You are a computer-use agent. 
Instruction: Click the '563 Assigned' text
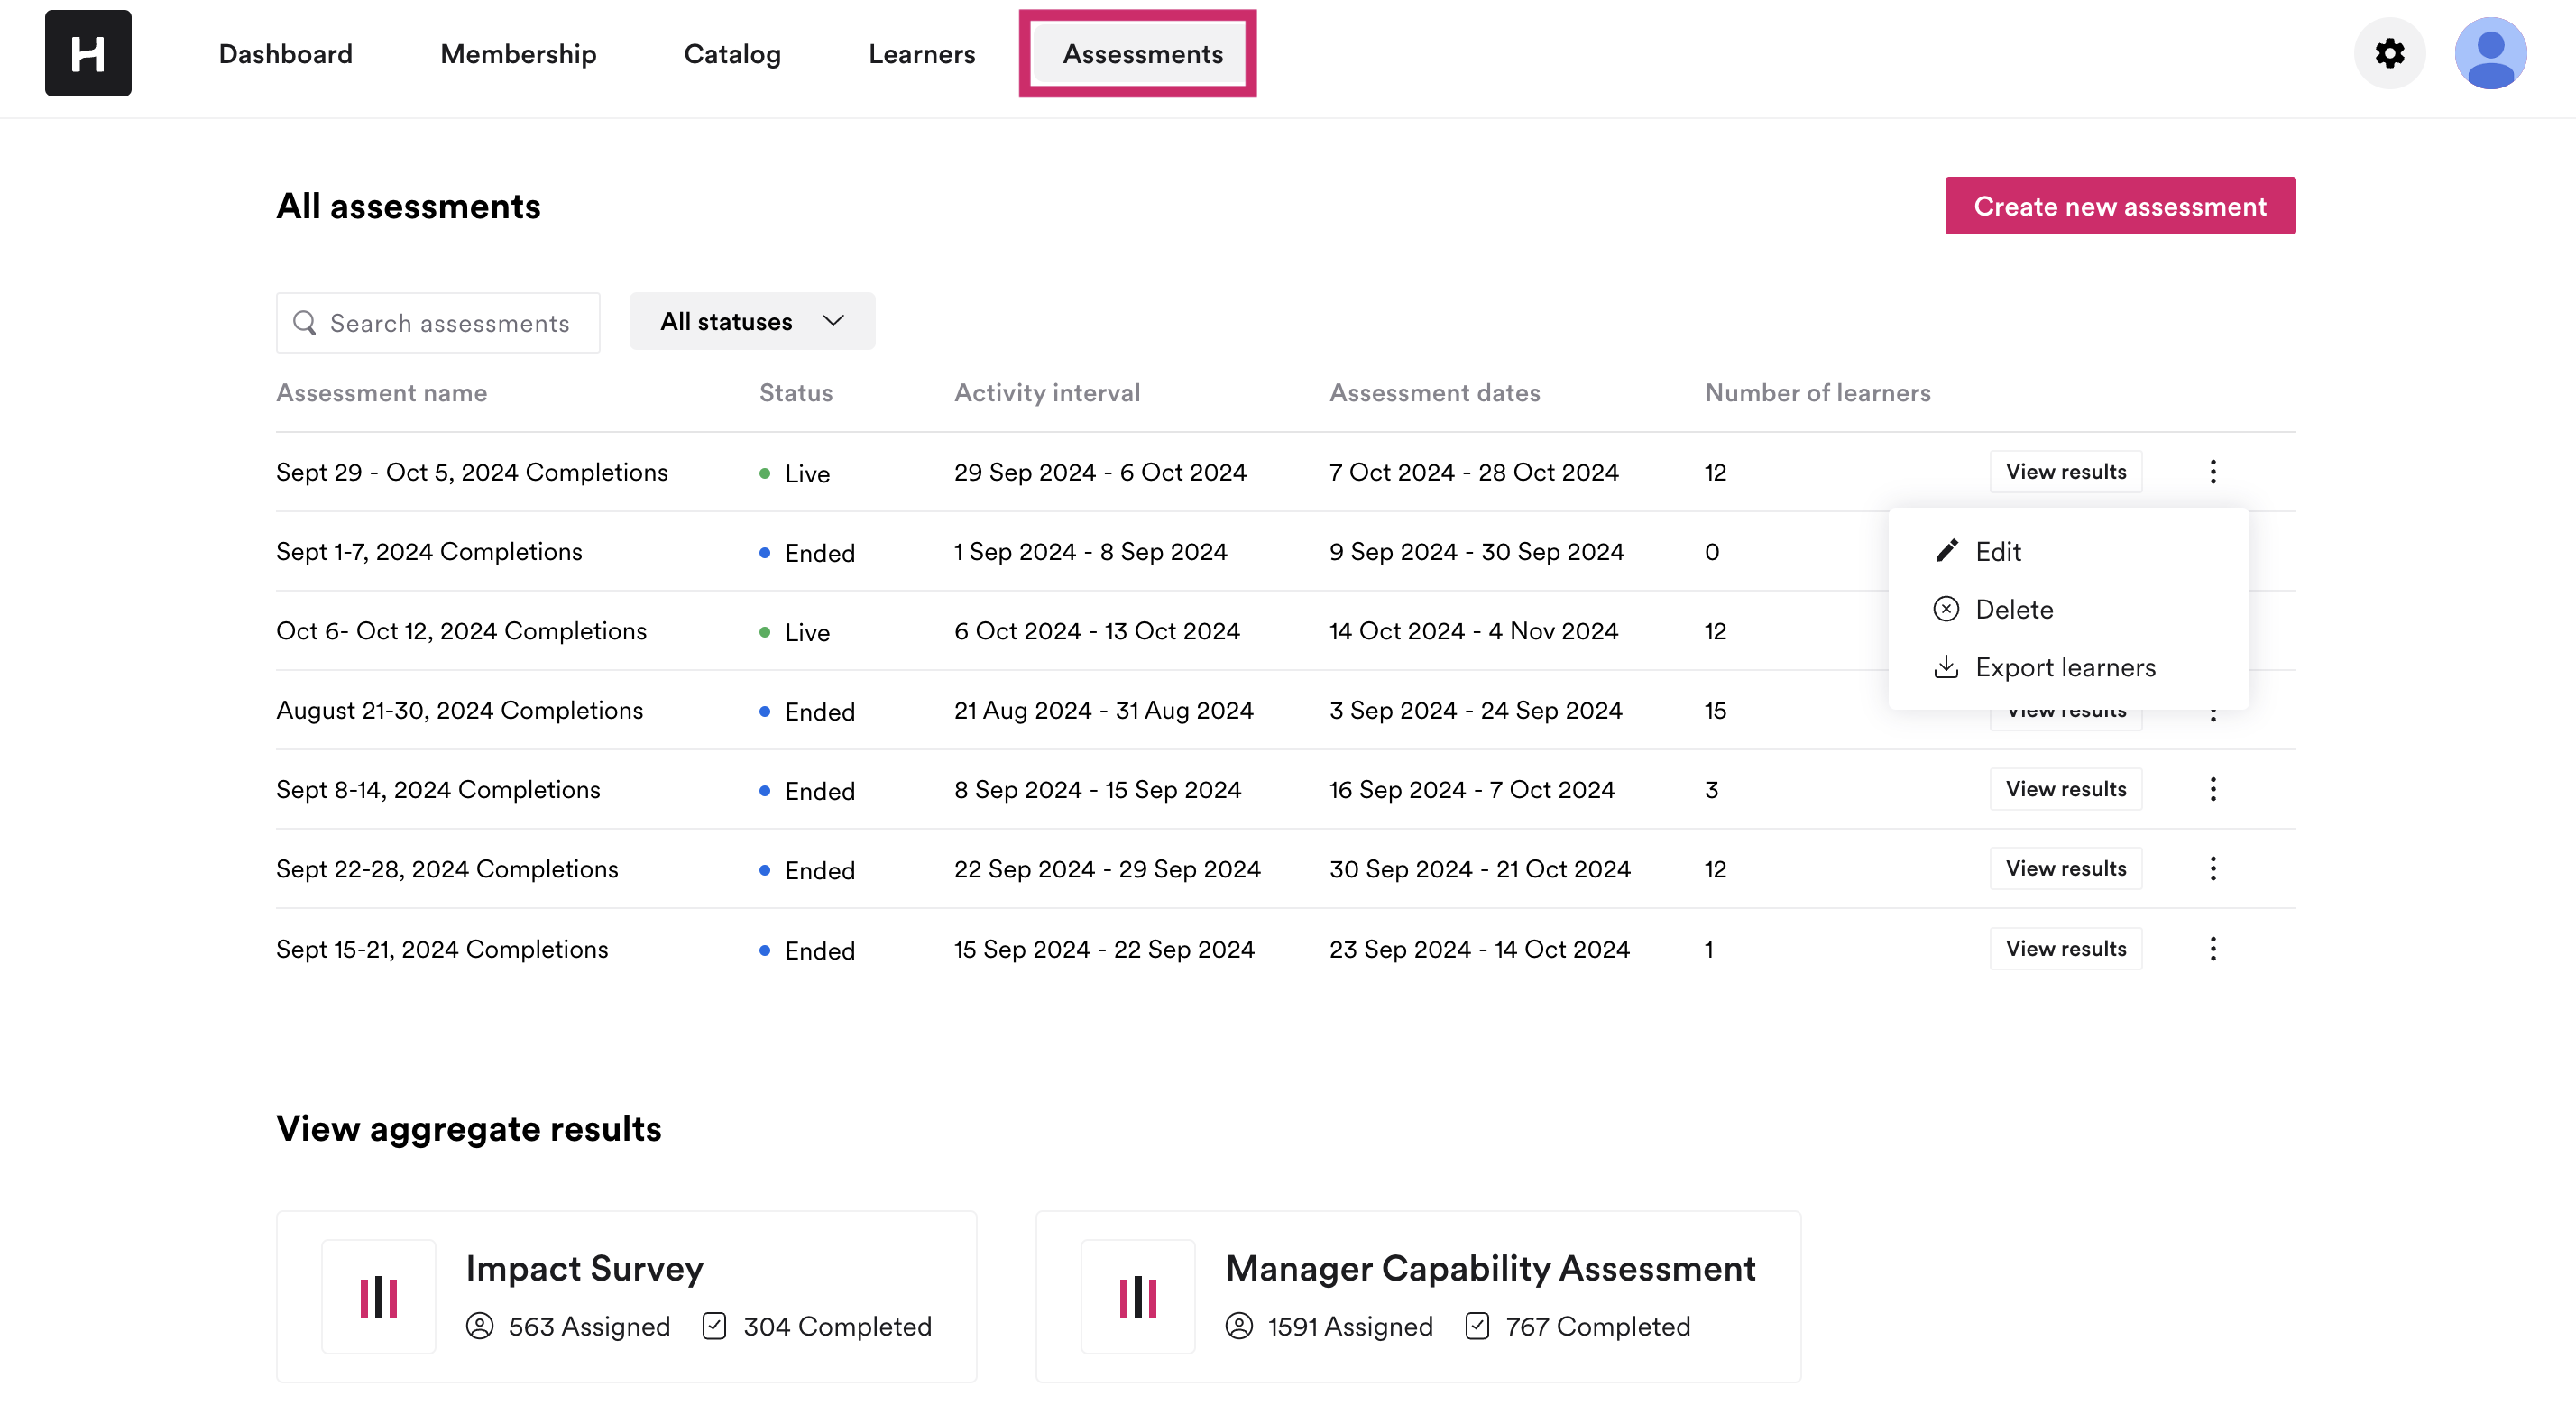pyautogui.click(x=589, y=1326)
